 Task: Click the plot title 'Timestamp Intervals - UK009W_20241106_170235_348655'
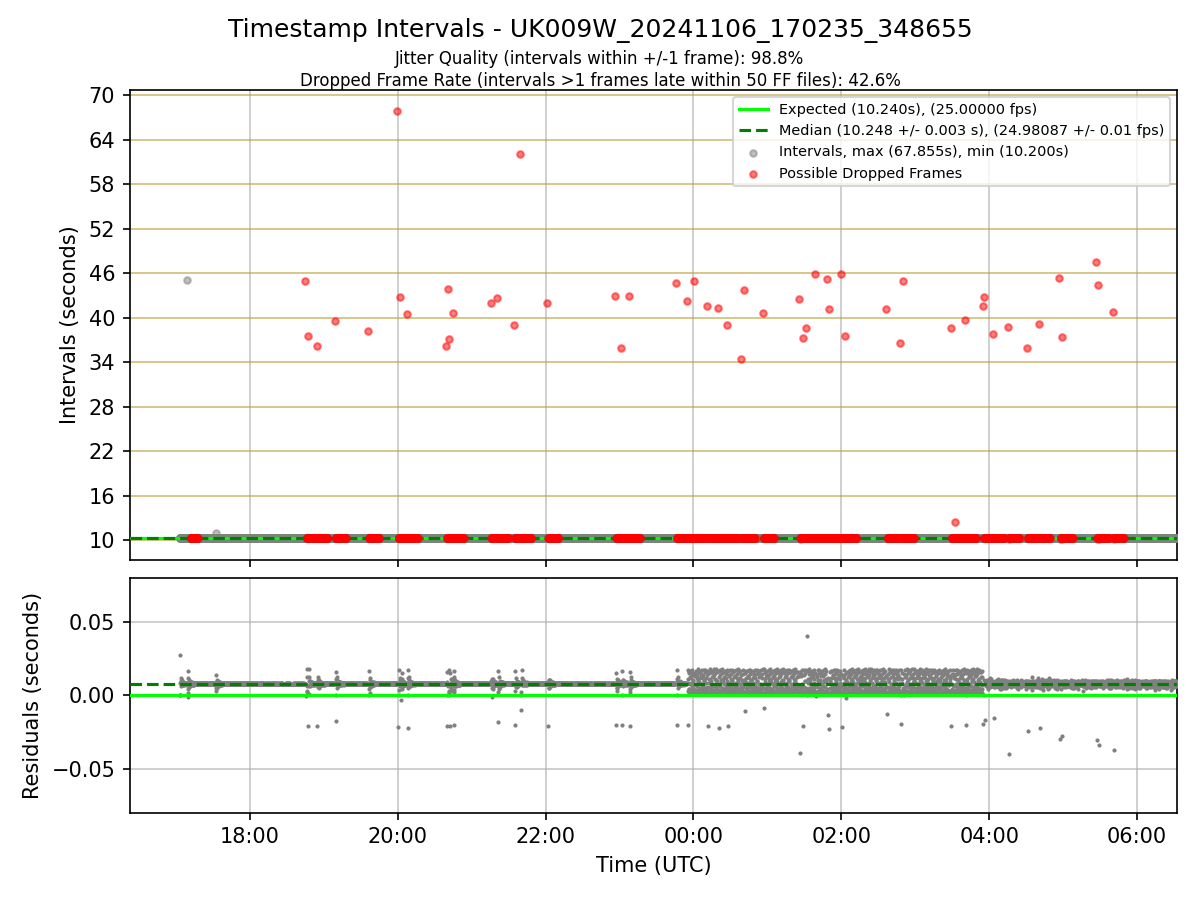tap(600, 29)
